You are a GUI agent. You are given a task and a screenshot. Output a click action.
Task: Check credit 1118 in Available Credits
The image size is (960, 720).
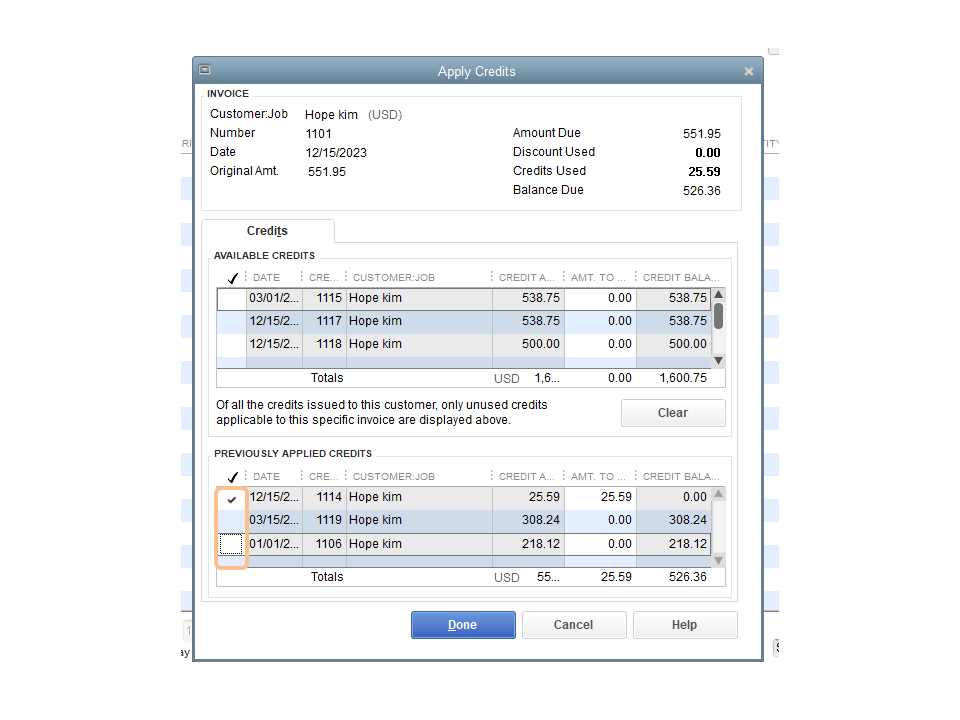[x=232, y=344]
